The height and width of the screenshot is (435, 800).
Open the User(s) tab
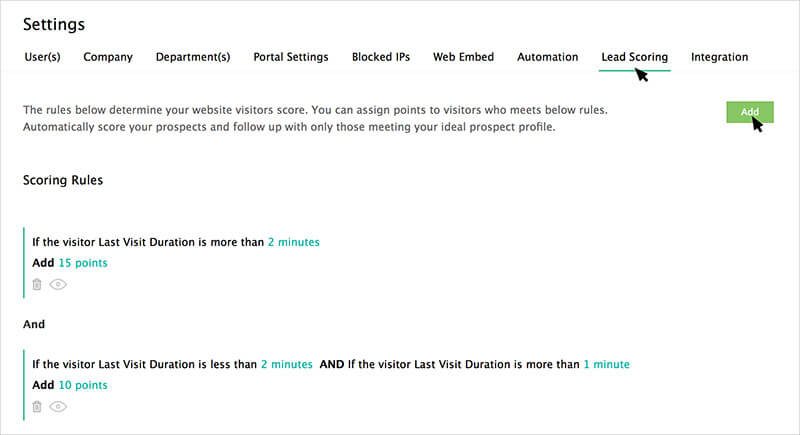42,57
